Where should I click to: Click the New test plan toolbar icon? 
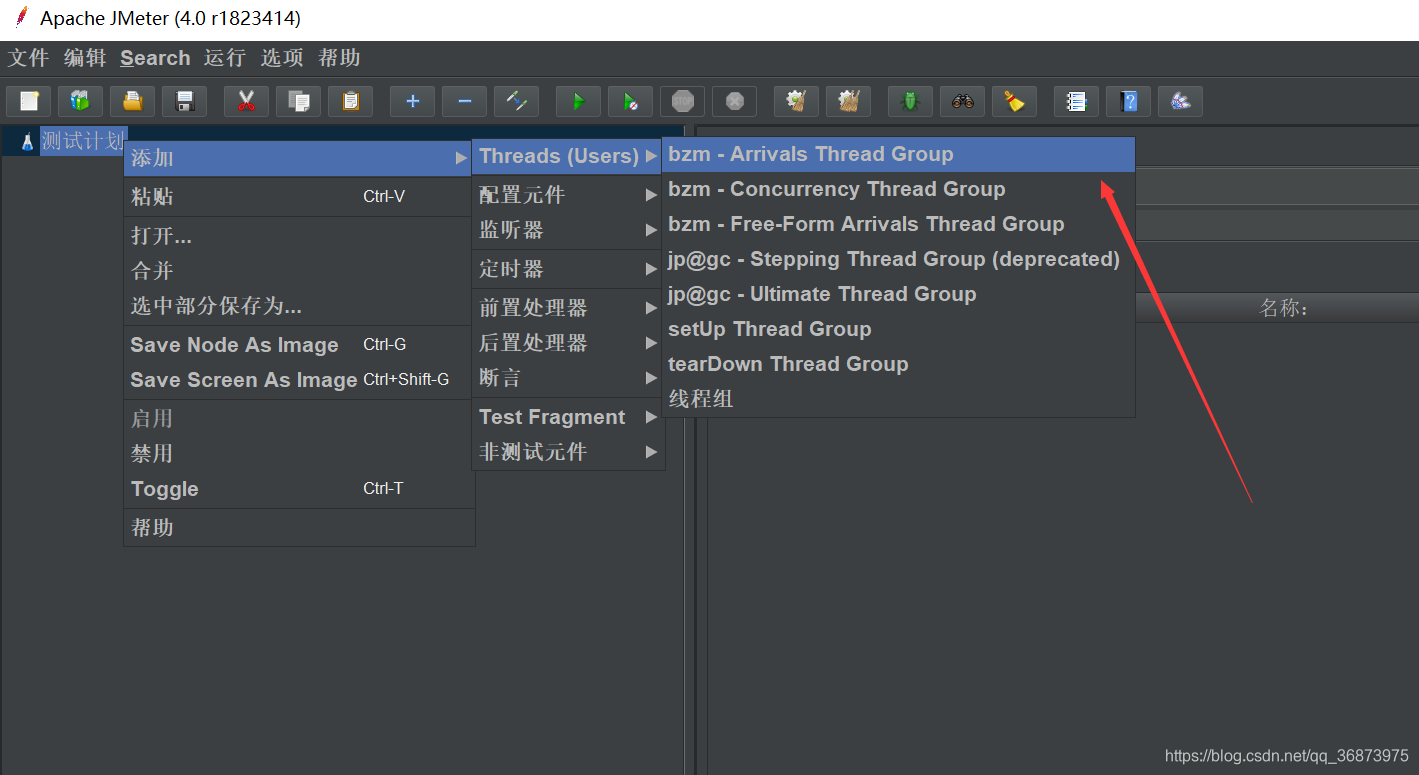point(29,101)
